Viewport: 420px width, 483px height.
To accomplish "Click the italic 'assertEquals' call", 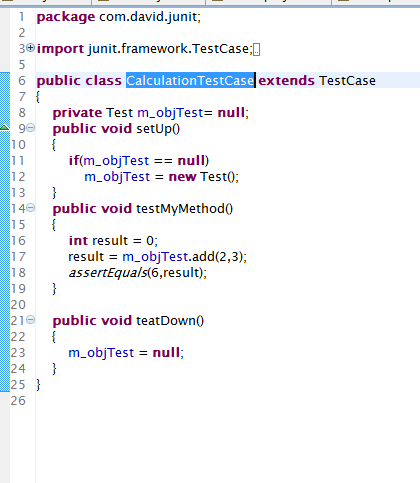I will tap(108, 273).
